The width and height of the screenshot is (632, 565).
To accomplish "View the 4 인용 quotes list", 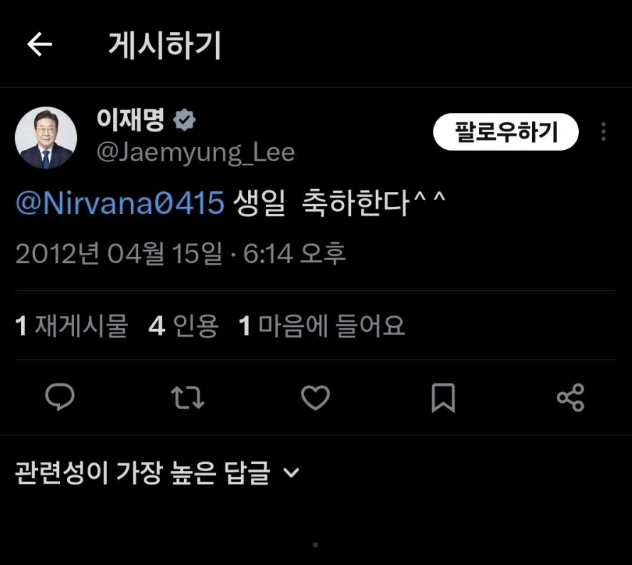I will 183,326.
